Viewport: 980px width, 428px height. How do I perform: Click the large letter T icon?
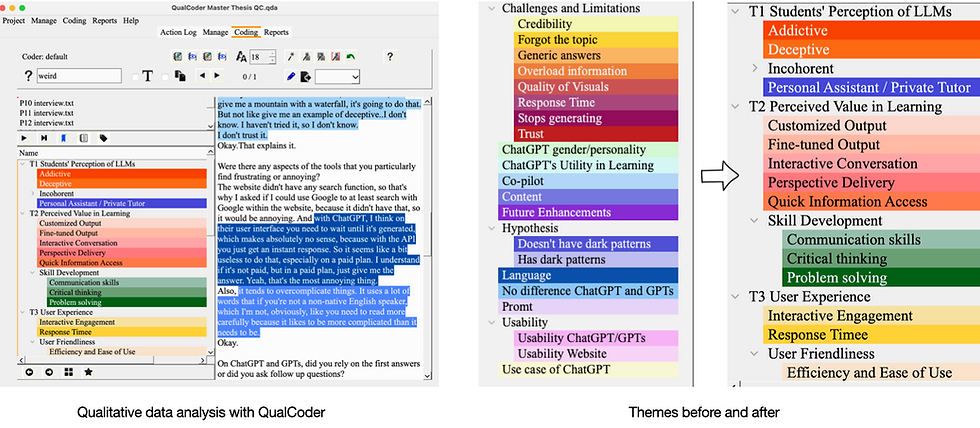pos(148,76)
